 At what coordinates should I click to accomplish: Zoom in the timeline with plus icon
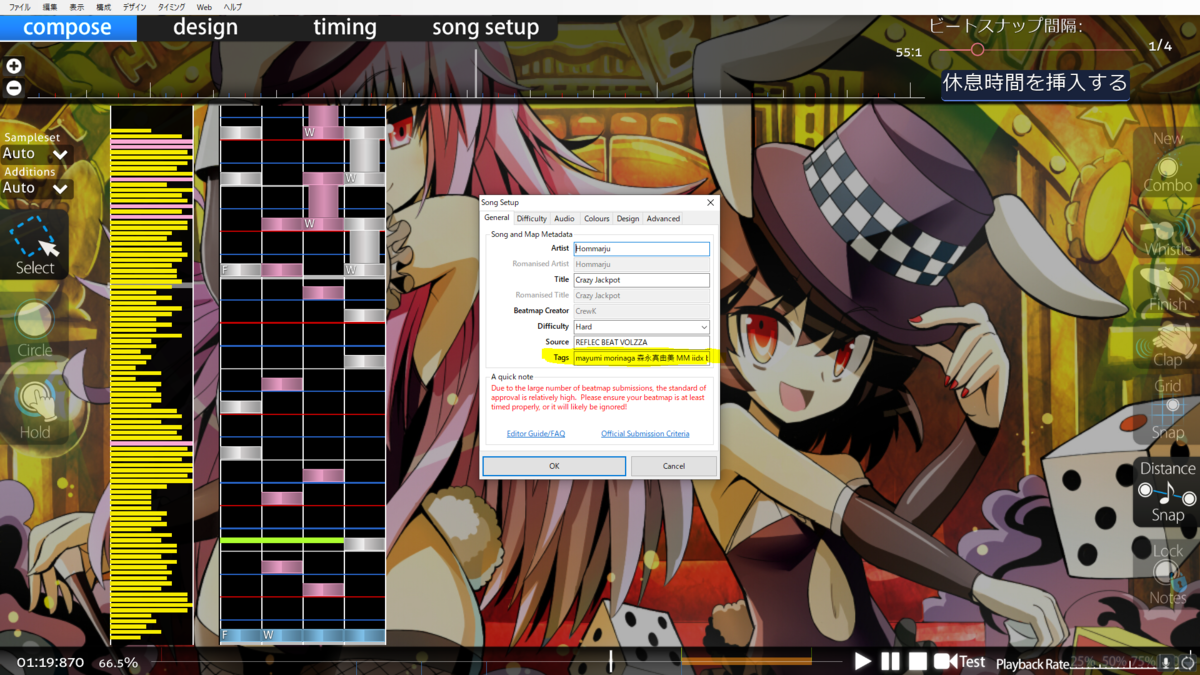pos(13,67)
